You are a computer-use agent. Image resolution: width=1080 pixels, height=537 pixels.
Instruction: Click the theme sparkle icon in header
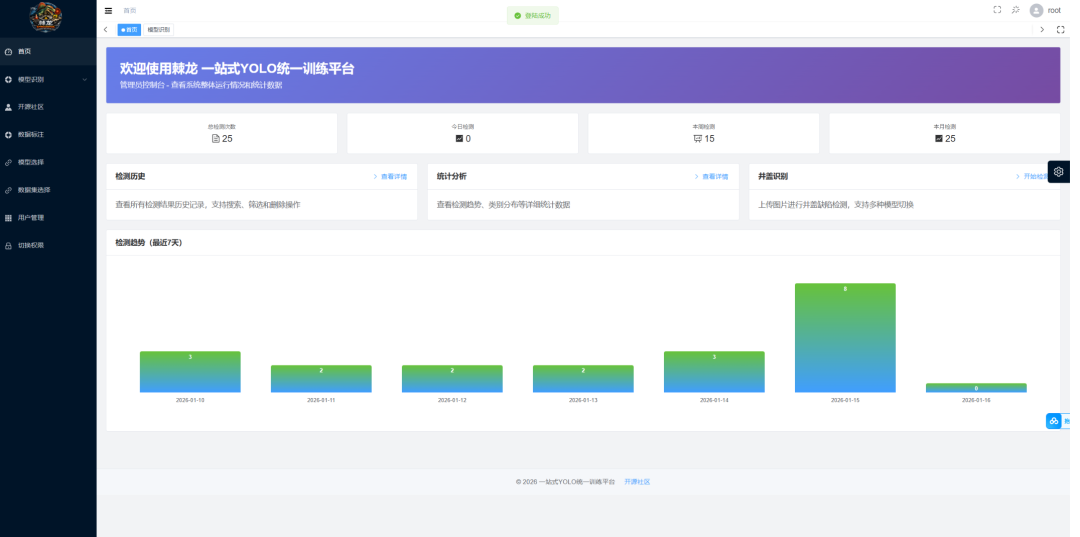pyautogui.click(x=1015, y=10)
